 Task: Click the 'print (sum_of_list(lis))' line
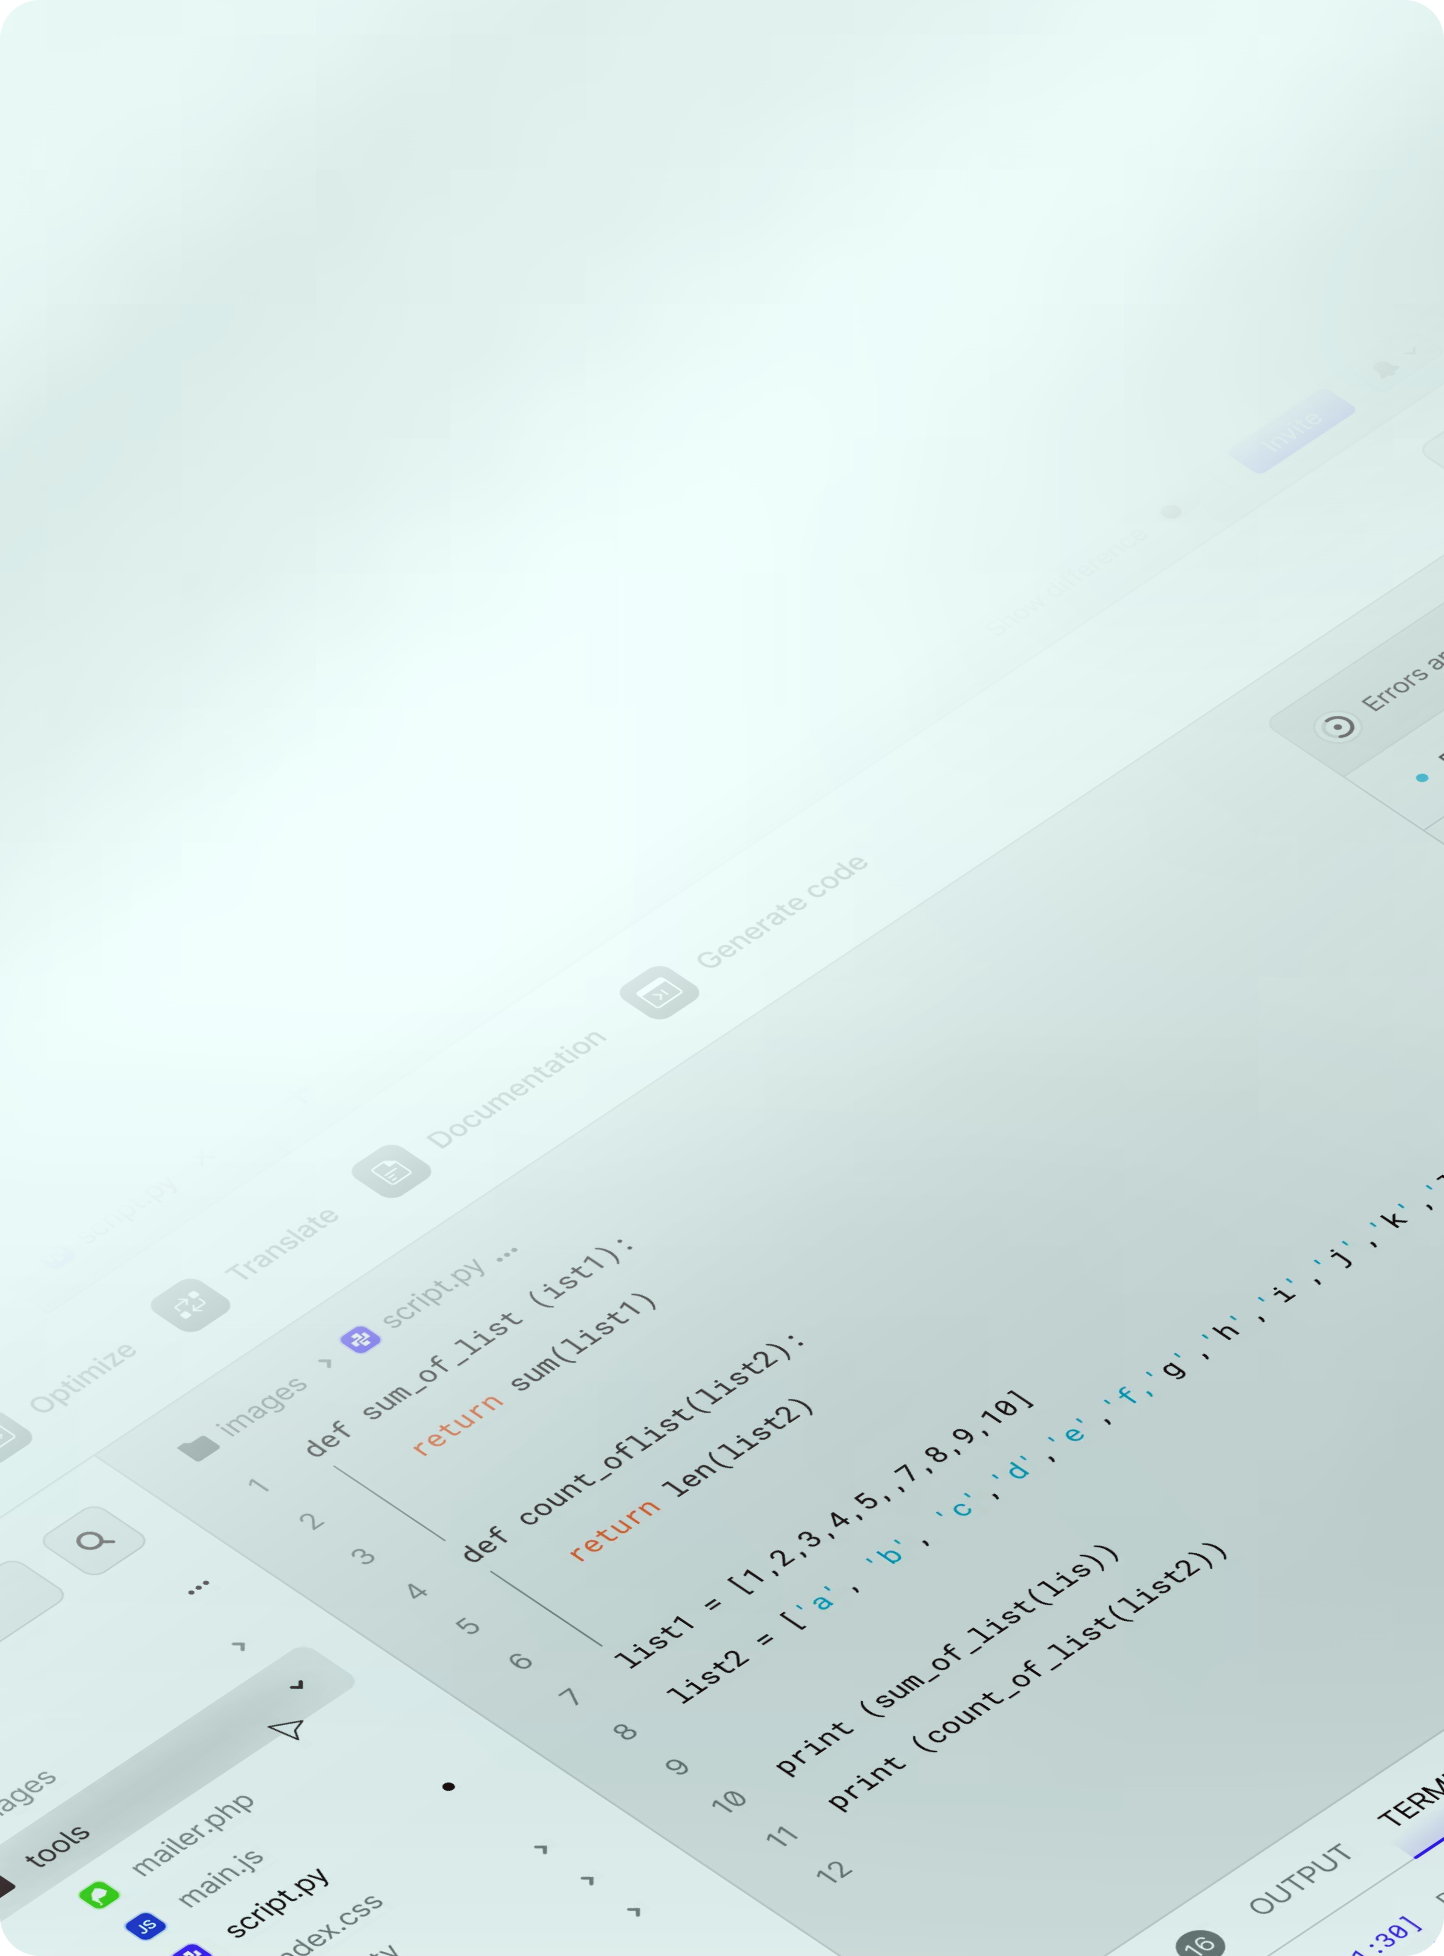[948, 1661]
